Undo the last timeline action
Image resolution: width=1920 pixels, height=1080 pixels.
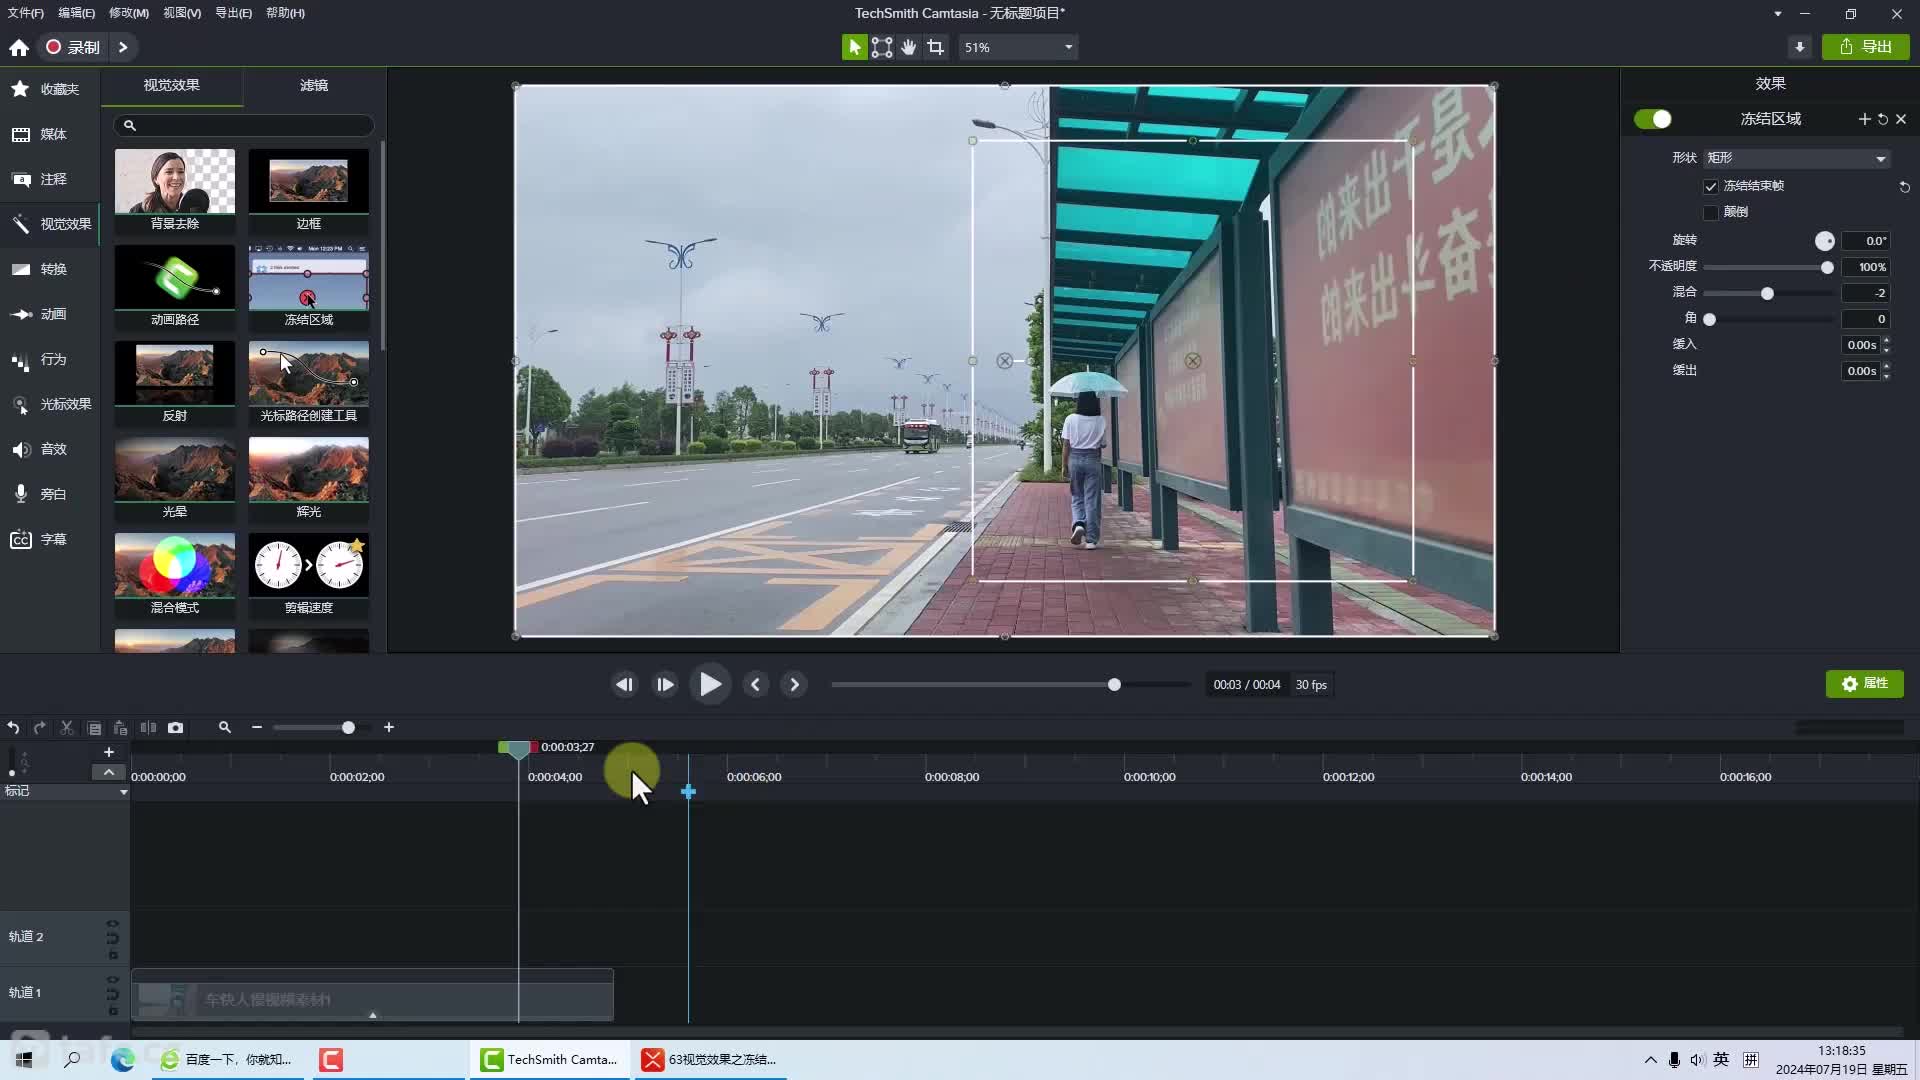(x=13, y=728)
